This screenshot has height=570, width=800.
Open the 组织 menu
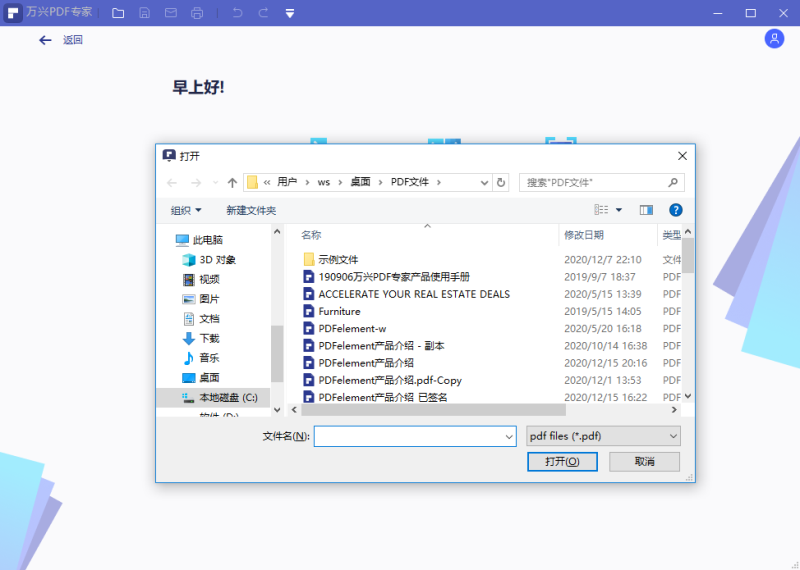[x=186, y=210]
